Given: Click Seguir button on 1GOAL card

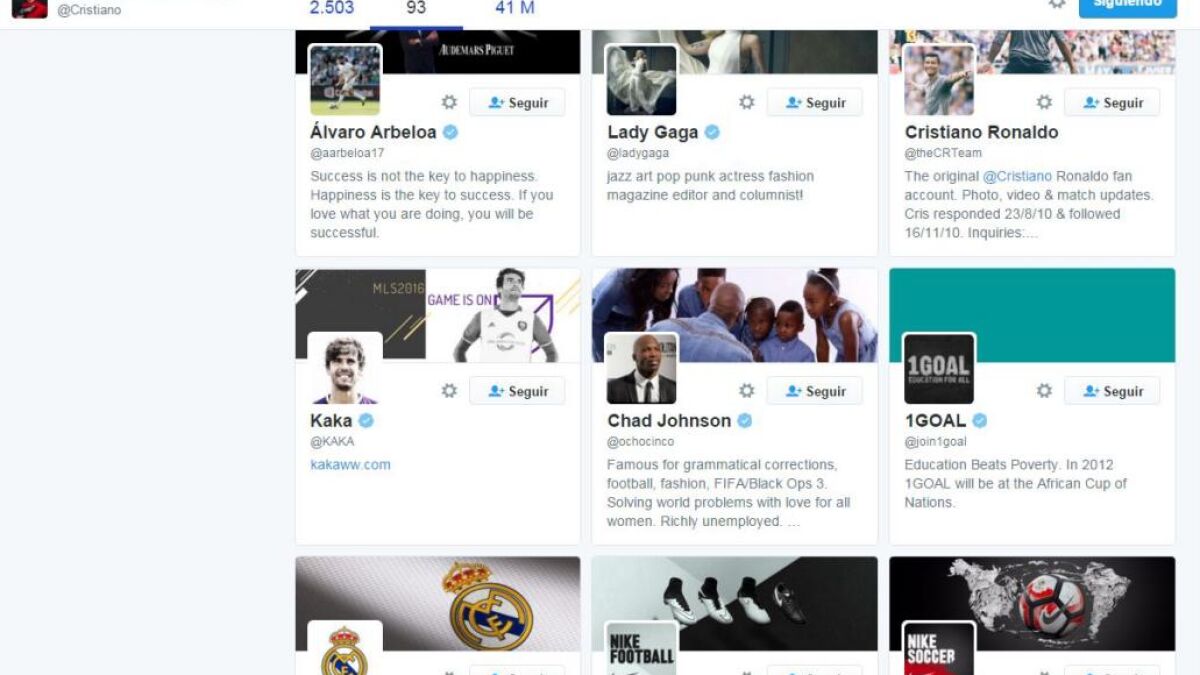Looking at the screenshot, I should [1112, 391].
